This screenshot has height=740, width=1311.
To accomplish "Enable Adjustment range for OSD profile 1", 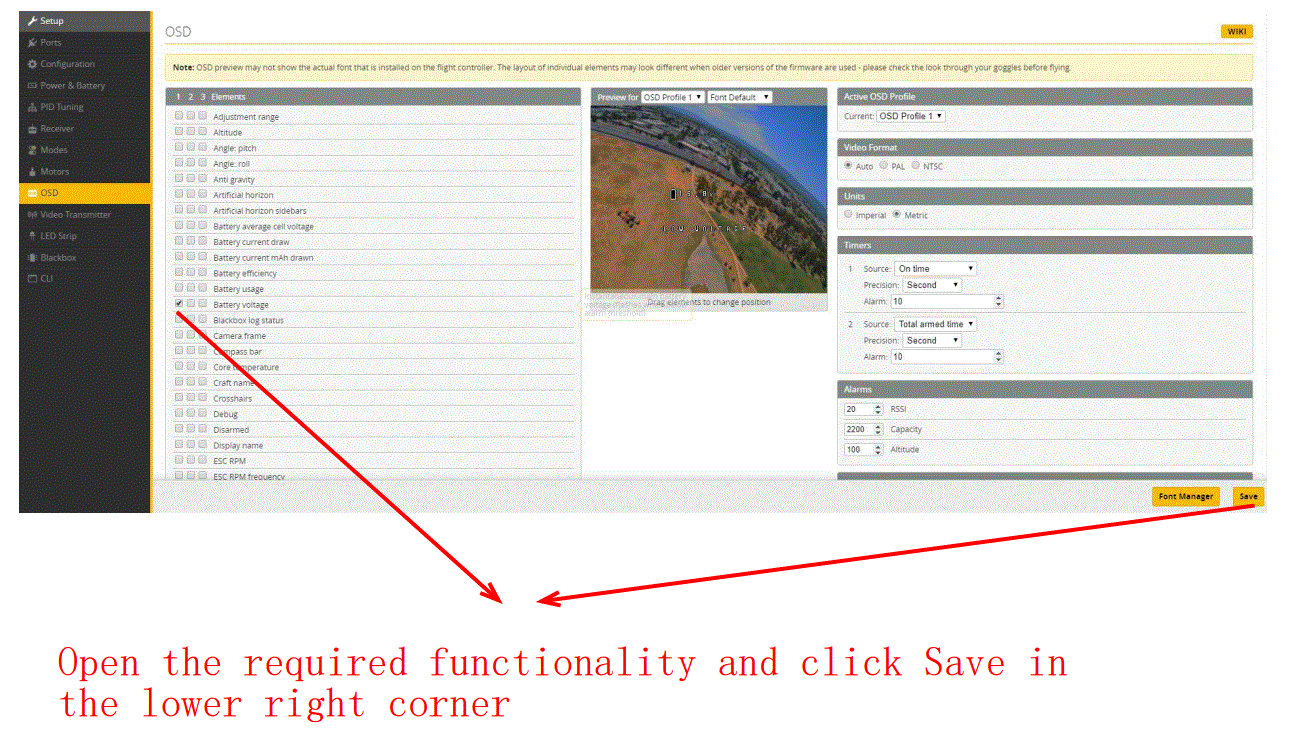I will (x=179, y=116).
